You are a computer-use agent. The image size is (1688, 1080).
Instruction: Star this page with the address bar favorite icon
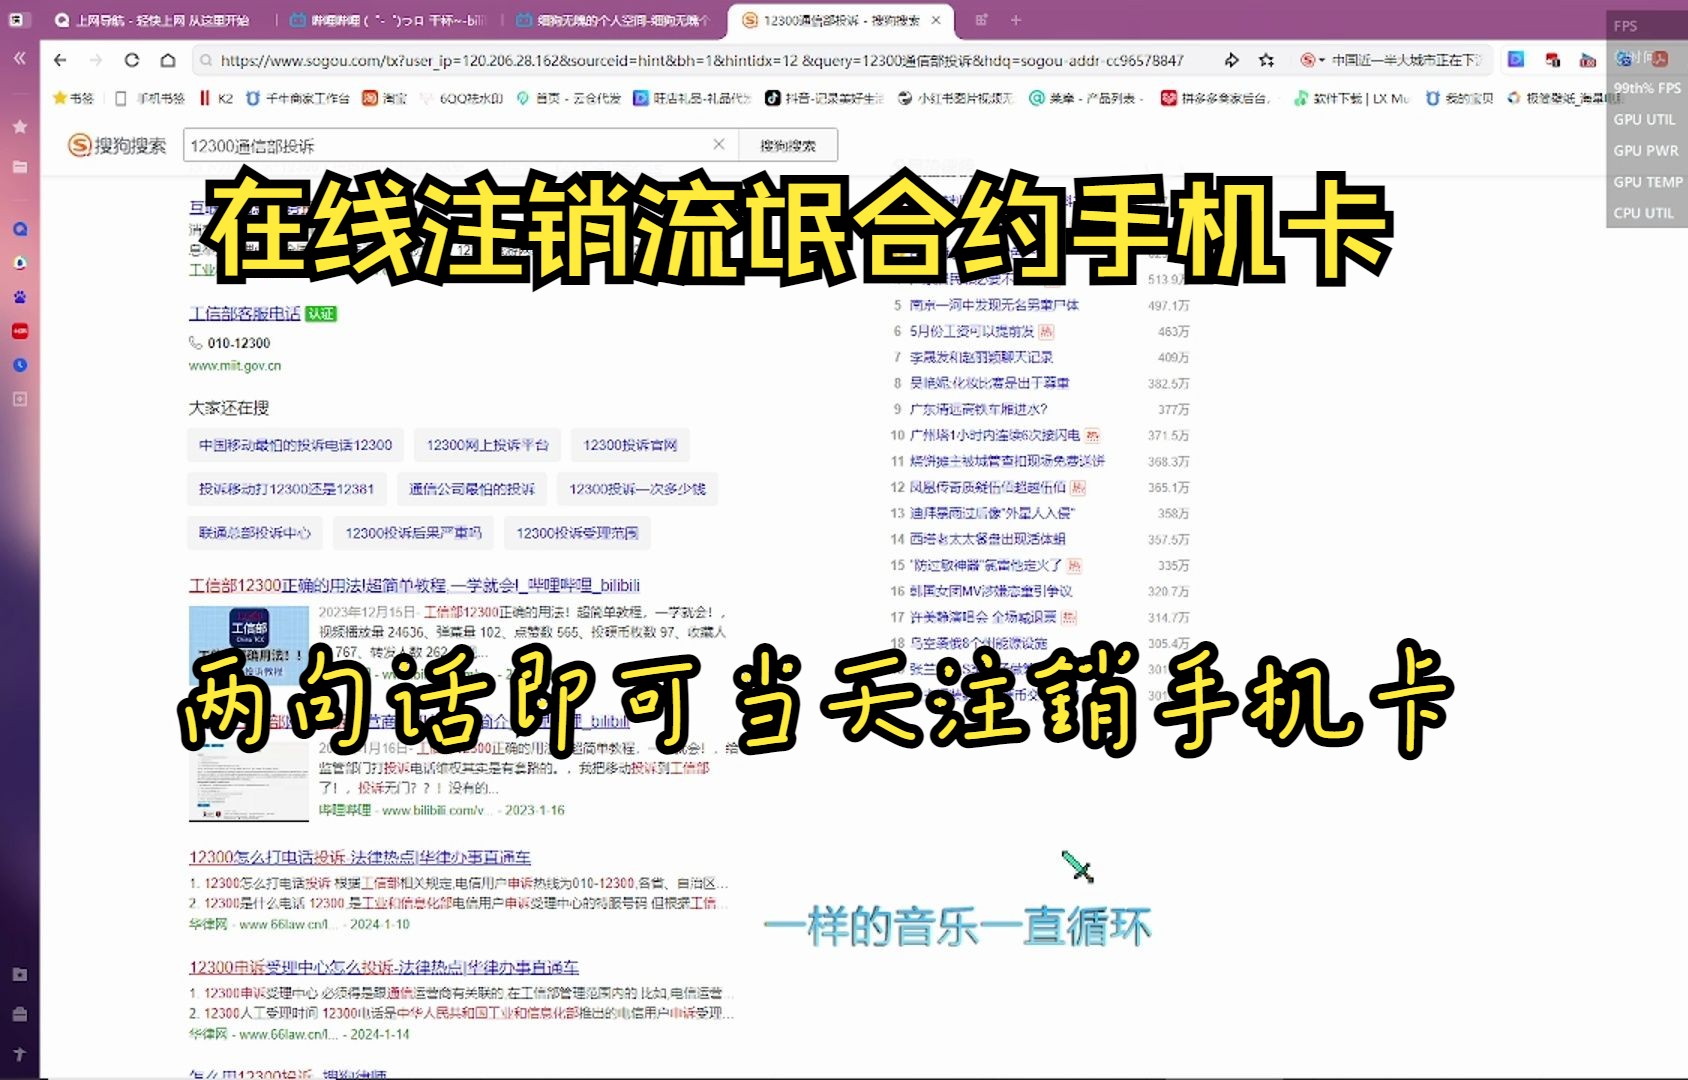pyautogui.click(x=1267, y=60)
